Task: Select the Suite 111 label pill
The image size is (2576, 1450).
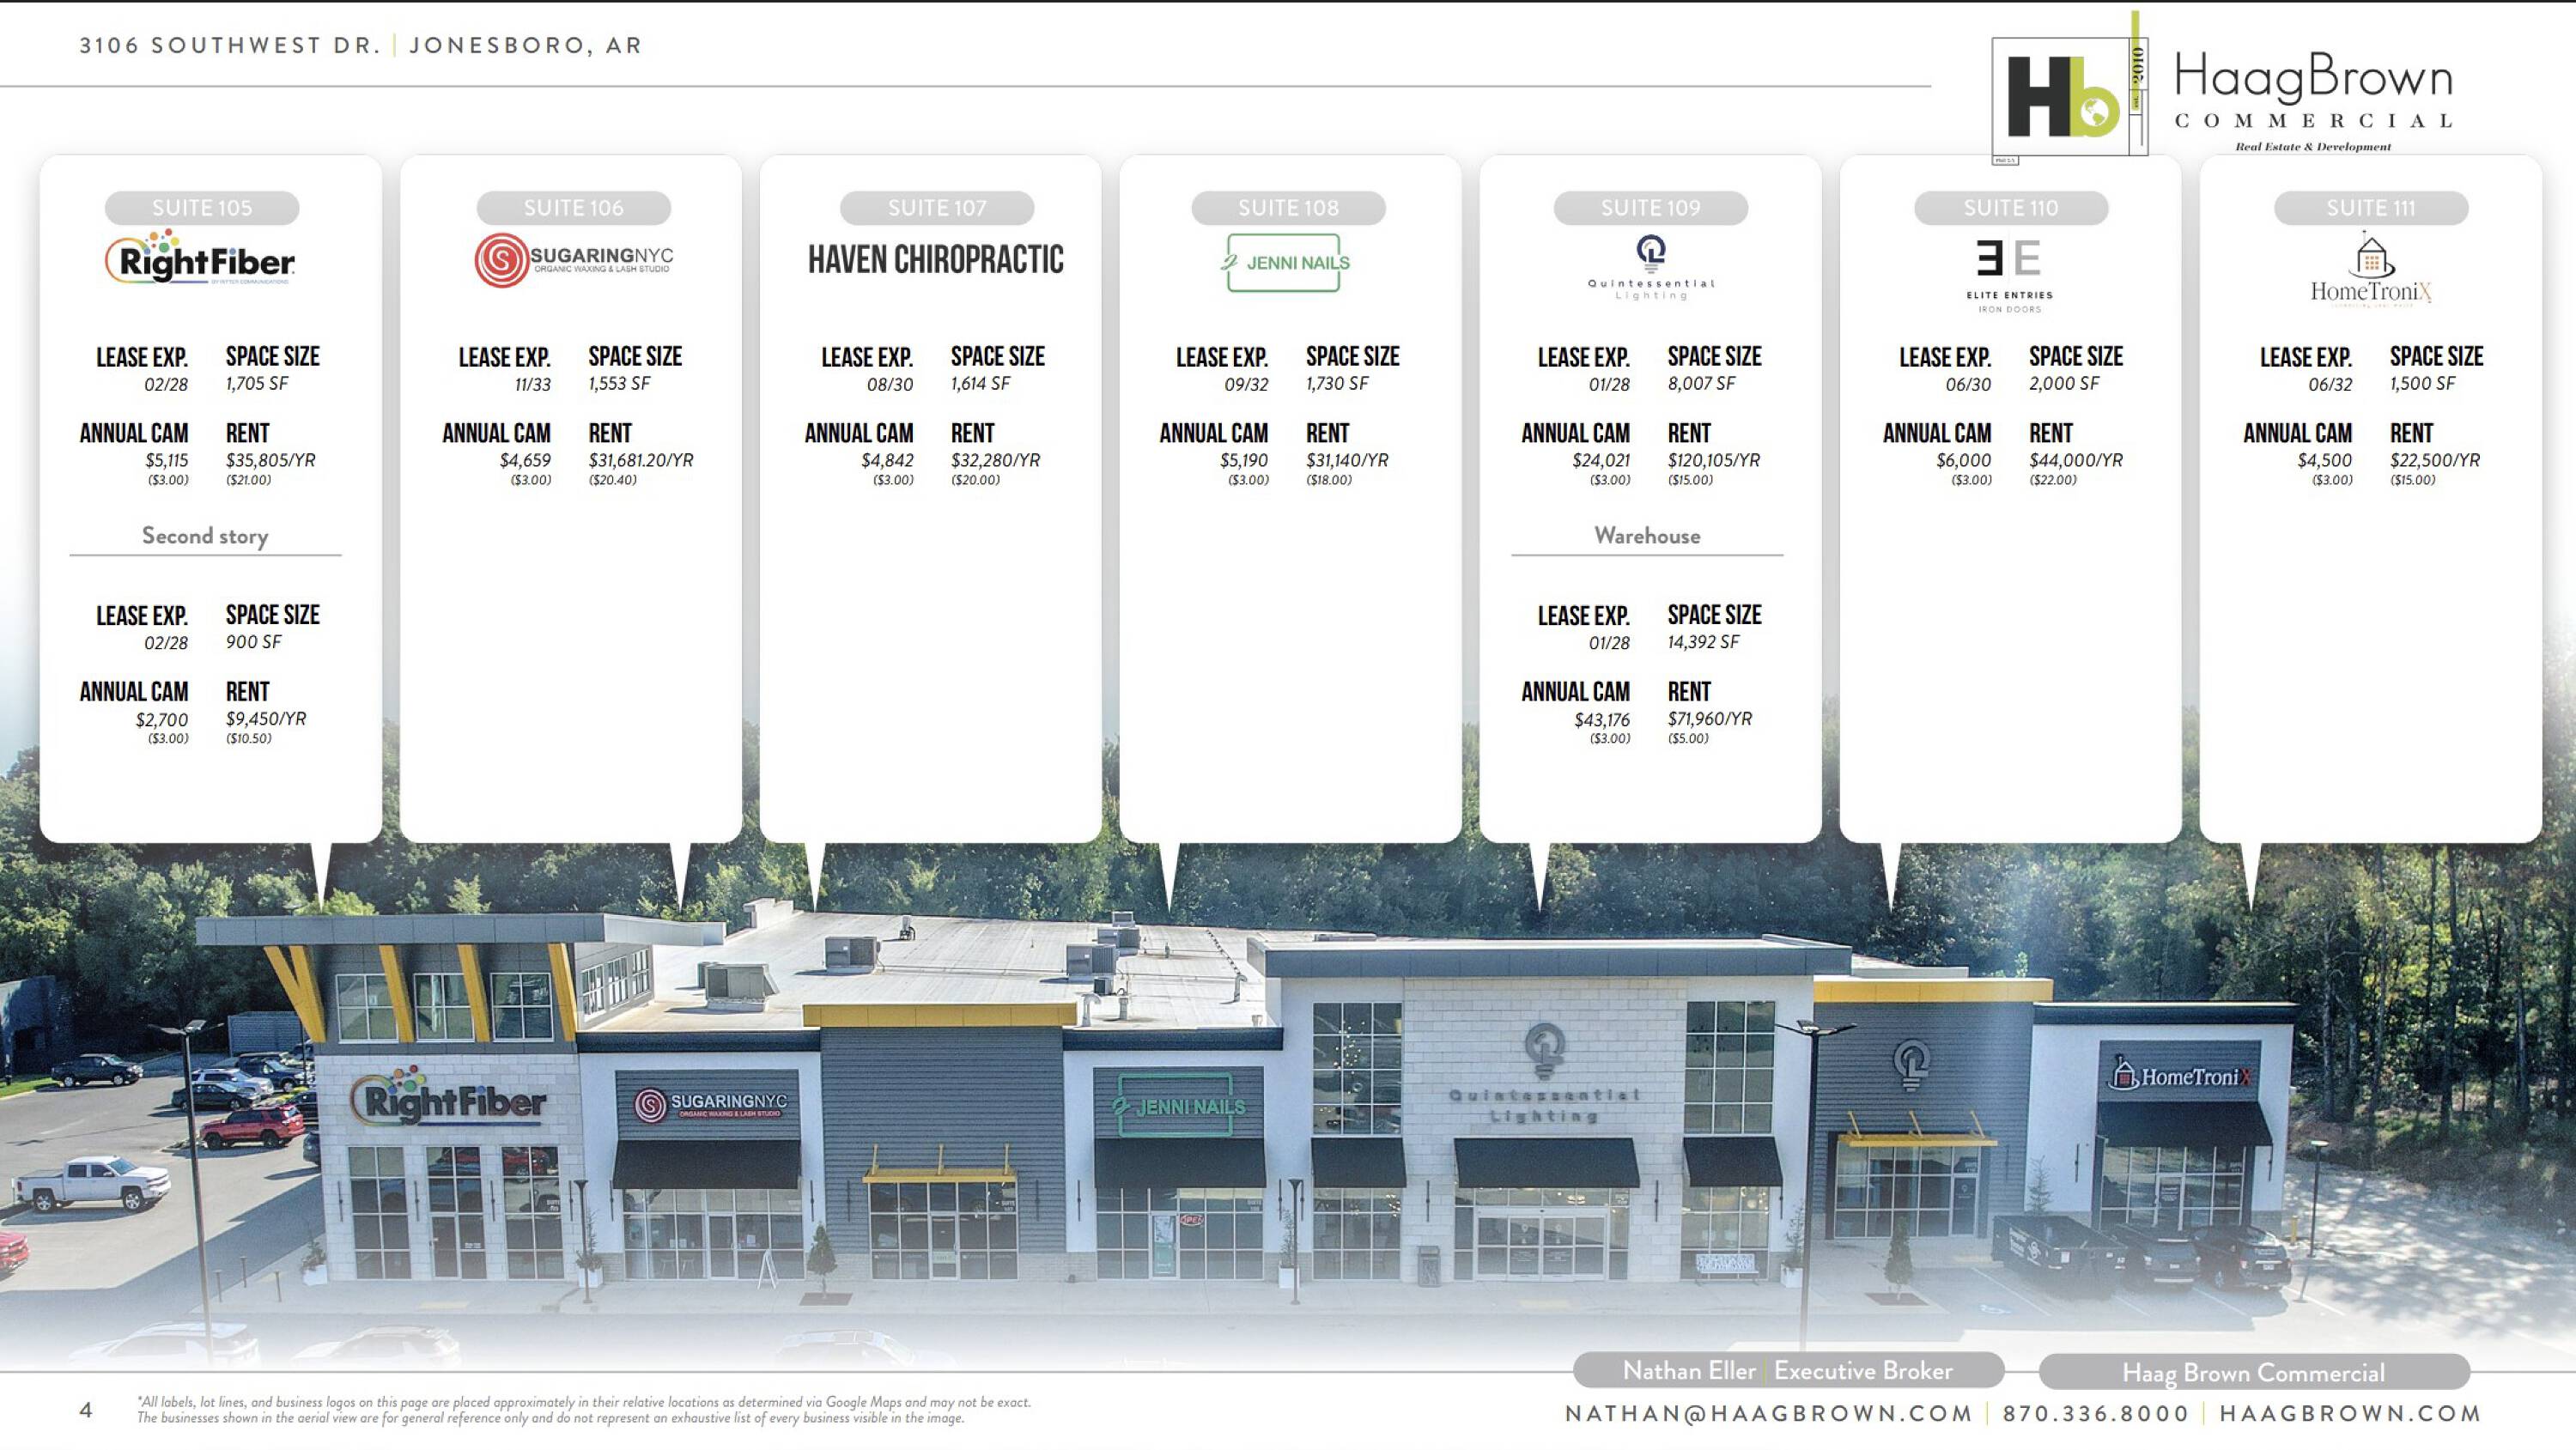Action: coord(2370,208)
